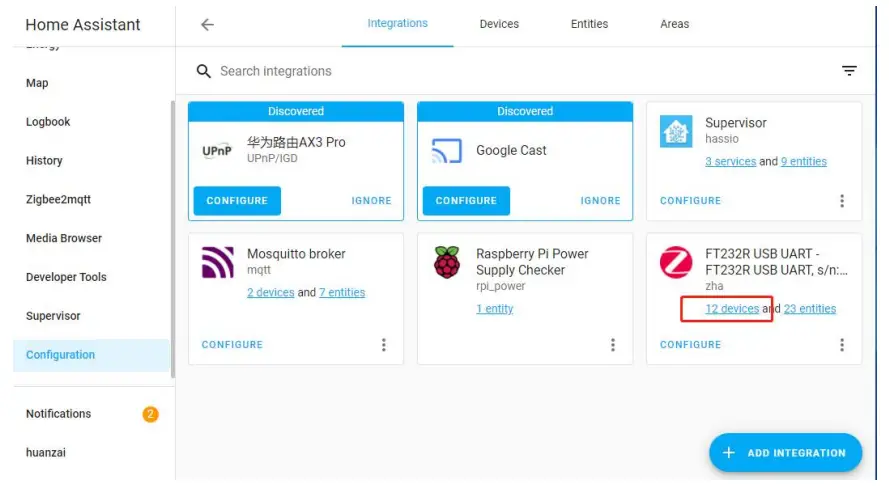Switch to the Entities tab

589,24
